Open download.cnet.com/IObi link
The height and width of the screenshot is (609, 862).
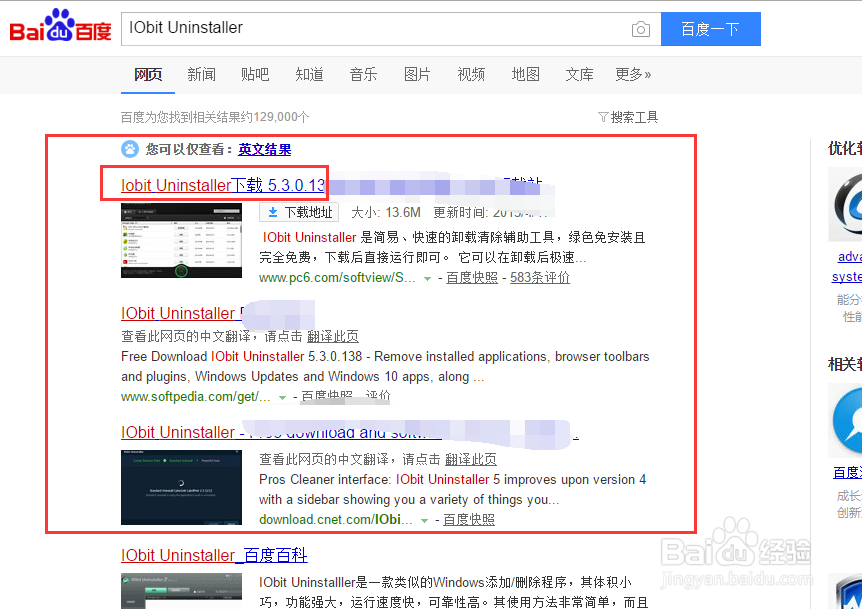(336, 519)
